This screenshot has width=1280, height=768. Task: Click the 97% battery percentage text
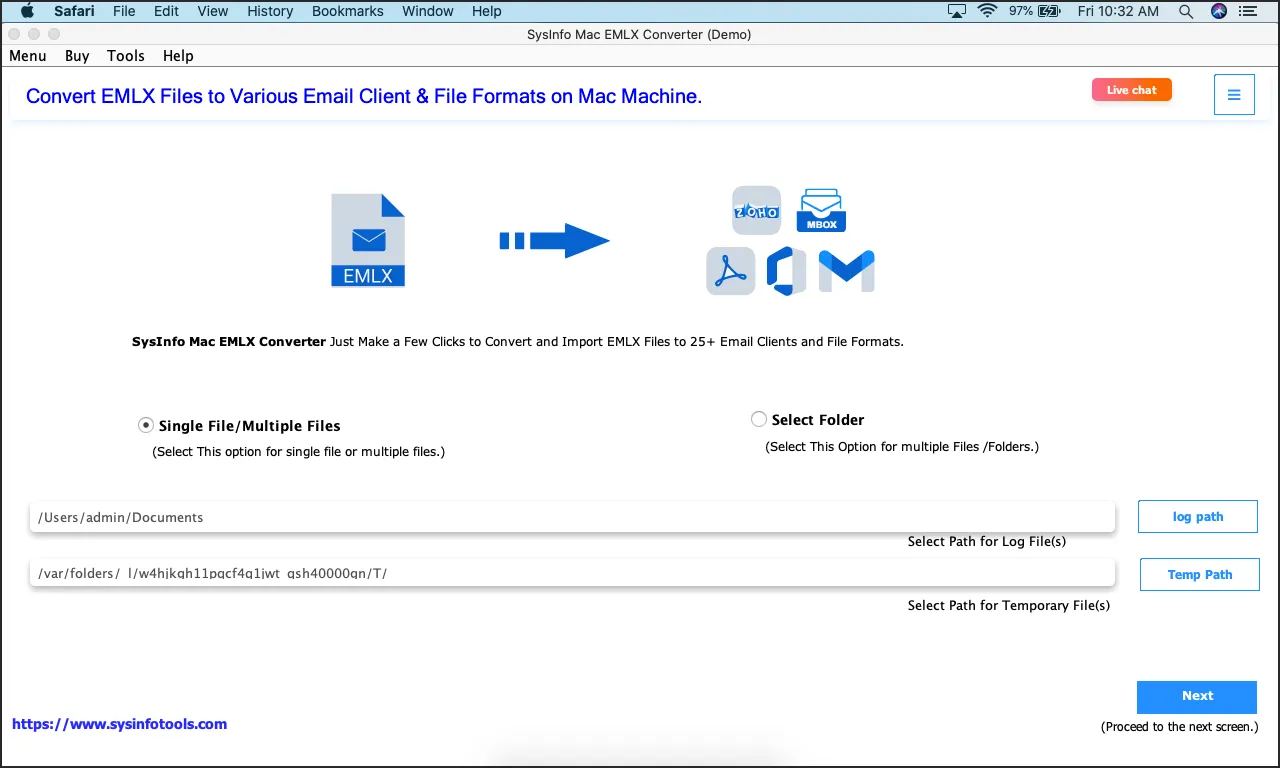point(1021,11)
